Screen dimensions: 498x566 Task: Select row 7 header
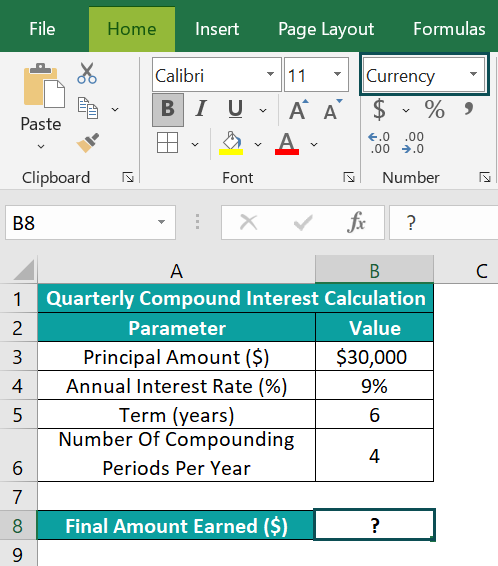[x=18, y=496]
